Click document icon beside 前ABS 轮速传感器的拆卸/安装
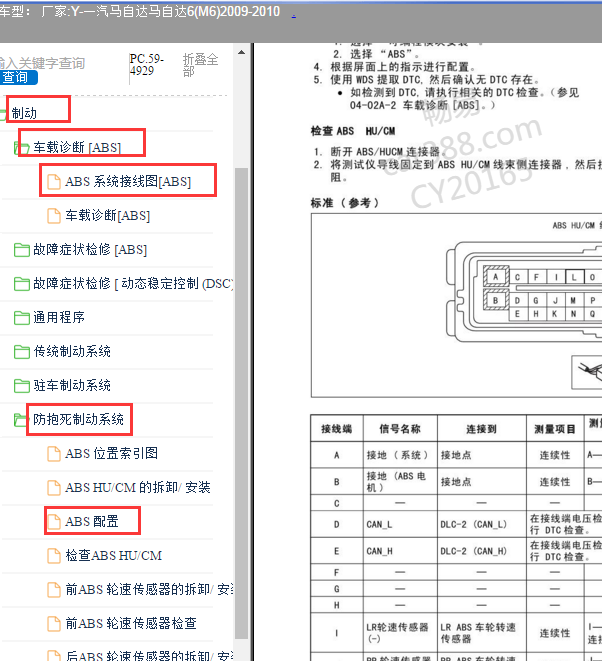This screenshot has height=661, width=602. pyautogui.click(x=54, y=590)
